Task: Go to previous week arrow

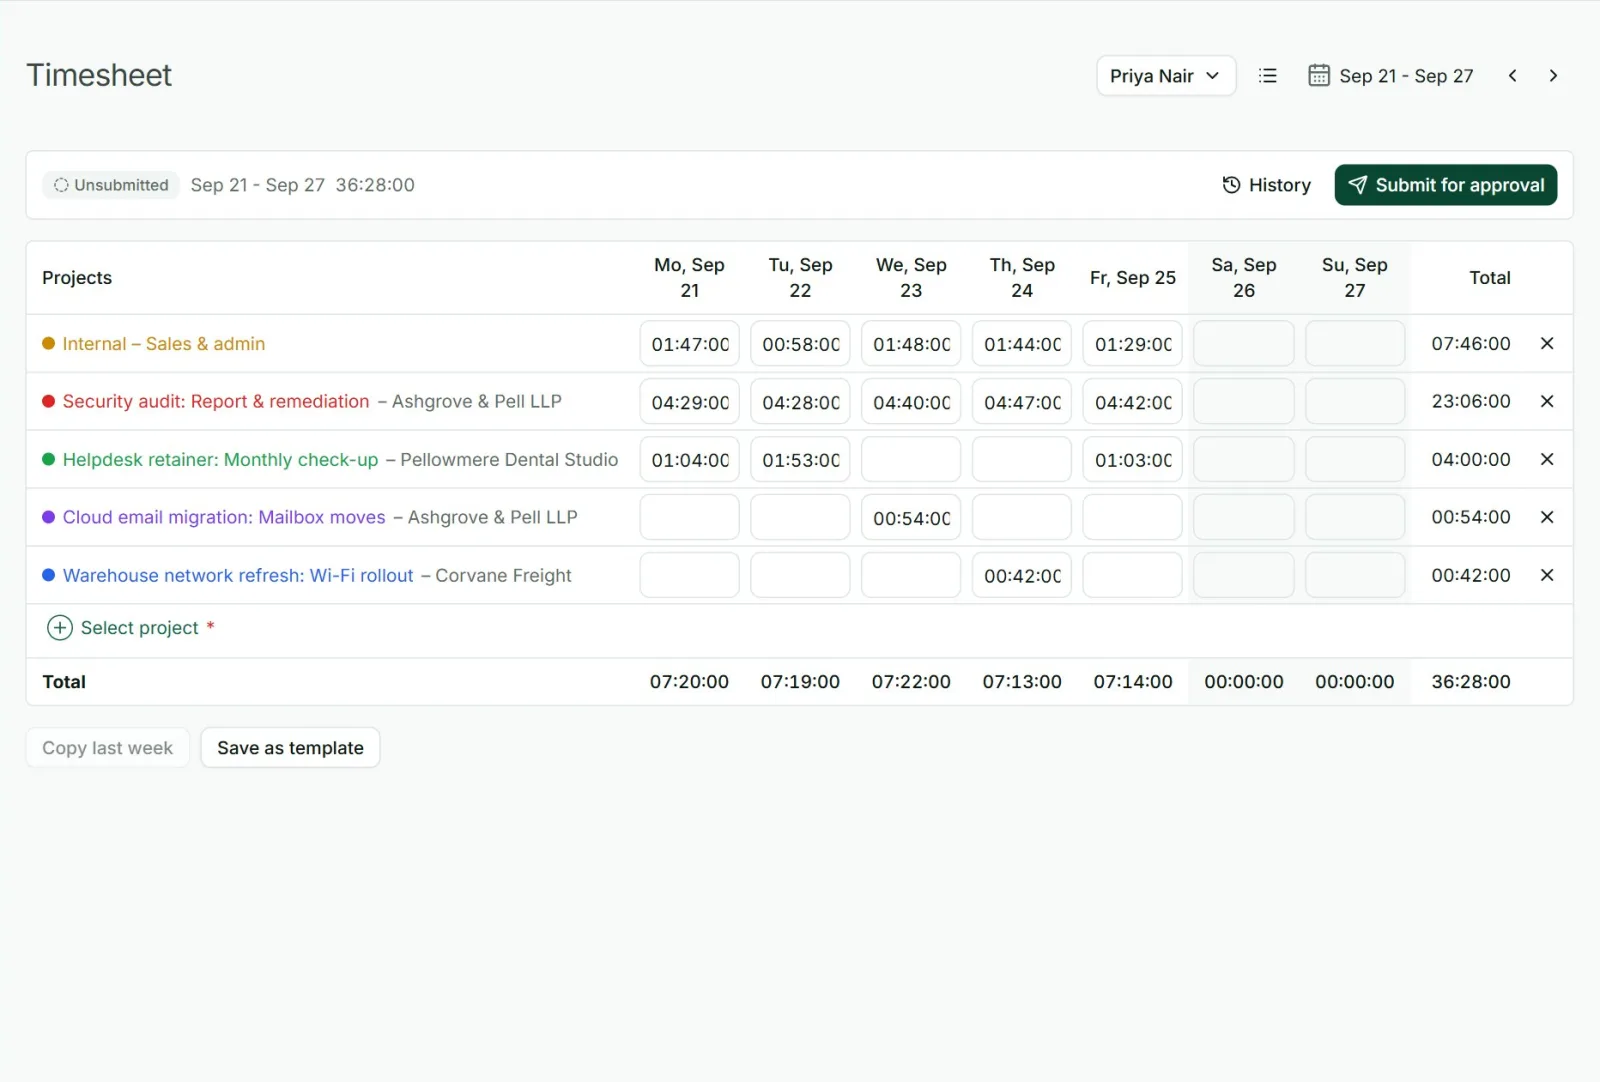Action: click(1512, 76)
